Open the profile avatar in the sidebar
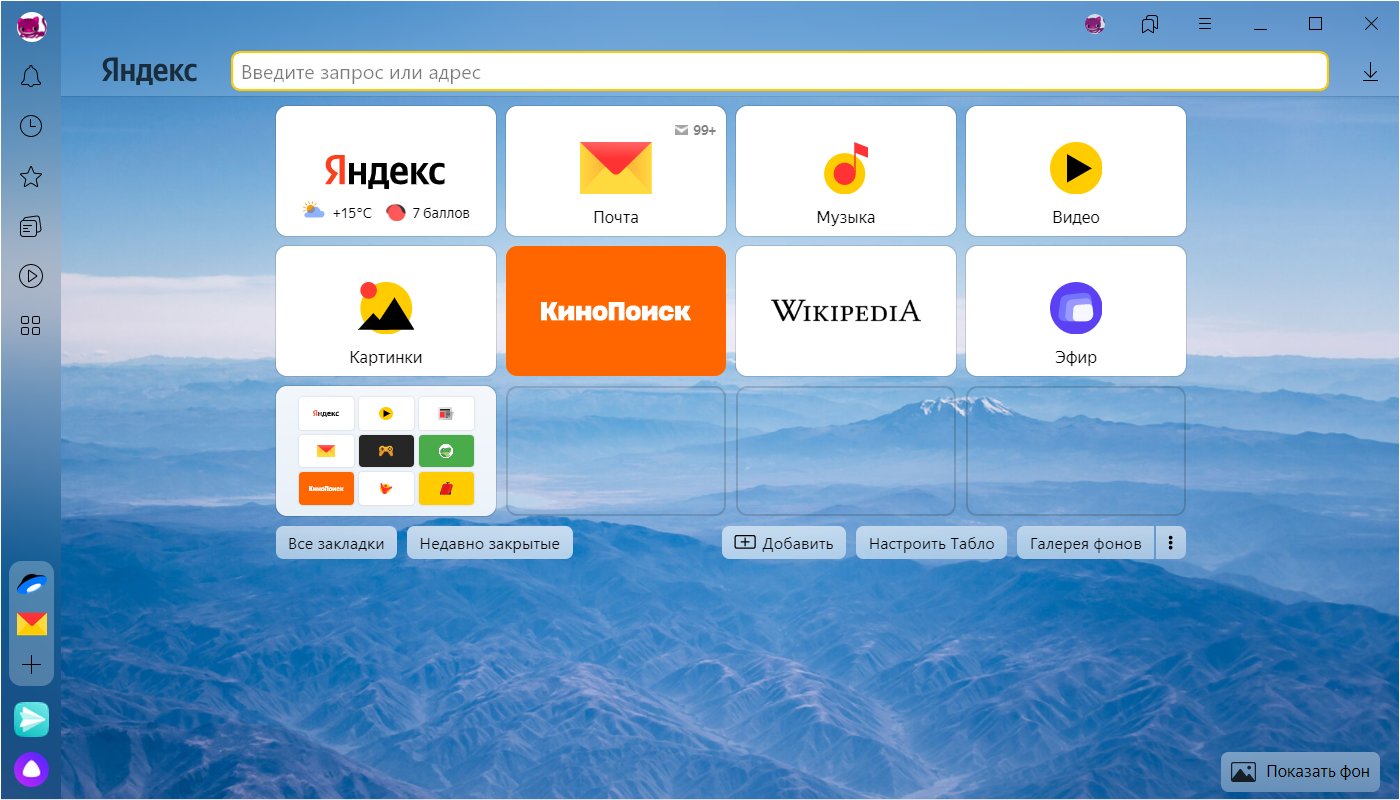This screenshot has width=1400, height=800. click(32, 27)
